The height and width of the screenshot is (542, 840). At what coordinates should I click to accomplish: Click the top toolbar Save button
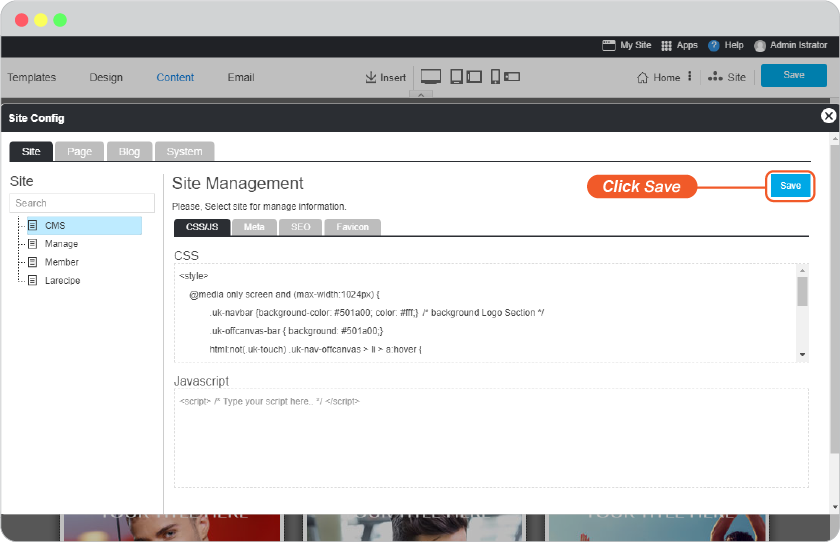pos(793,75)
